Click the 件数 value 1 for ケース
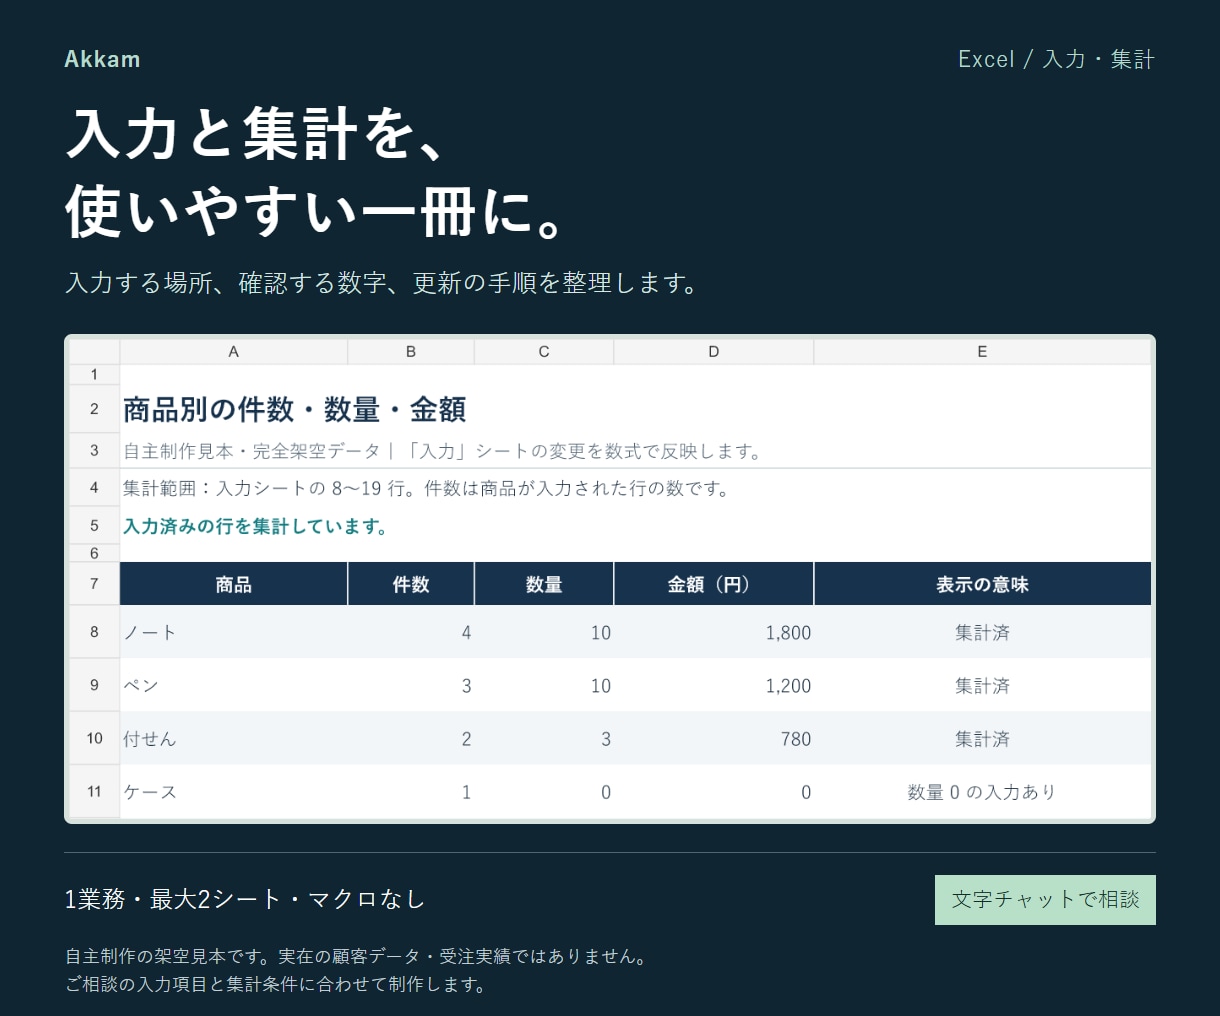 [411, 791]
